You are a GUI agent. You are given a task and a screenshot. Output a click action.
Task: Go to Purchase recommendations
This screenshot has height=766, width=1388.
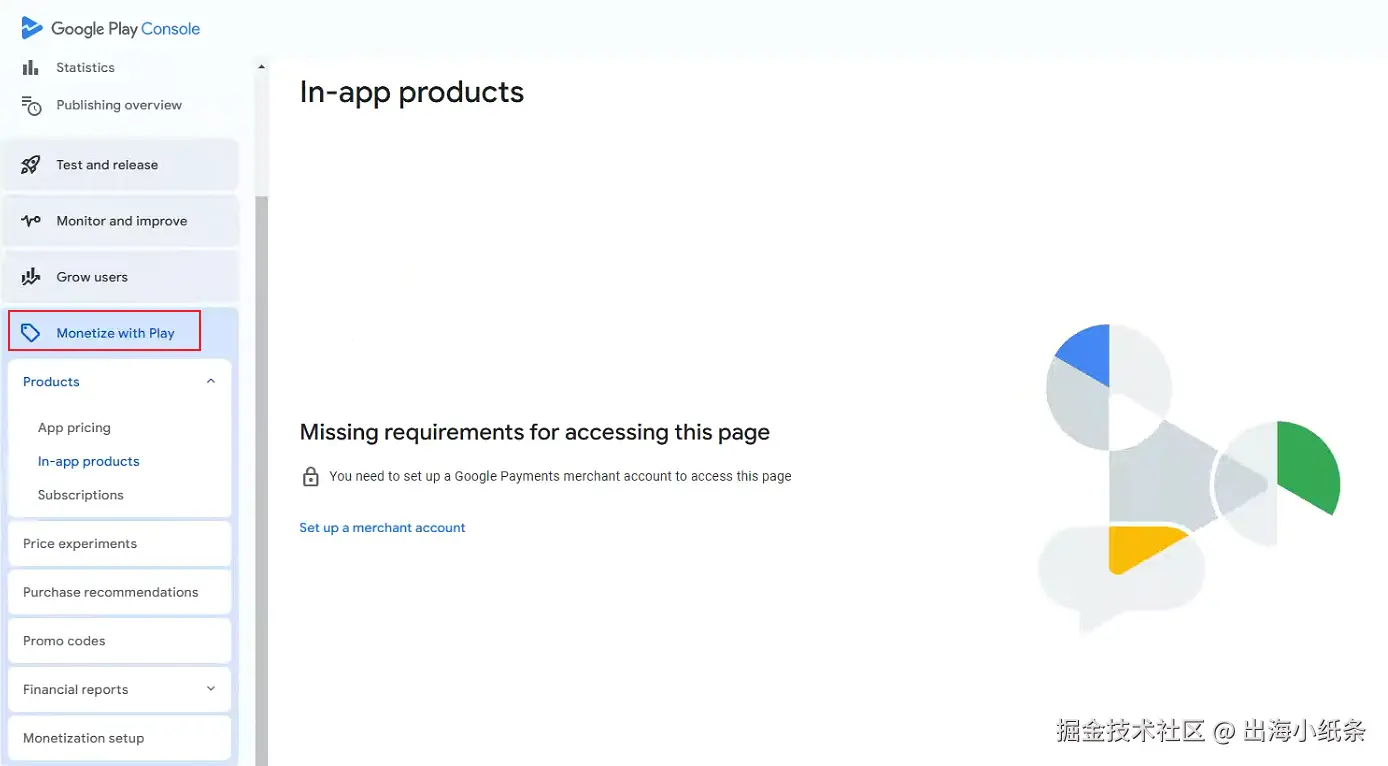pos(110,592)
